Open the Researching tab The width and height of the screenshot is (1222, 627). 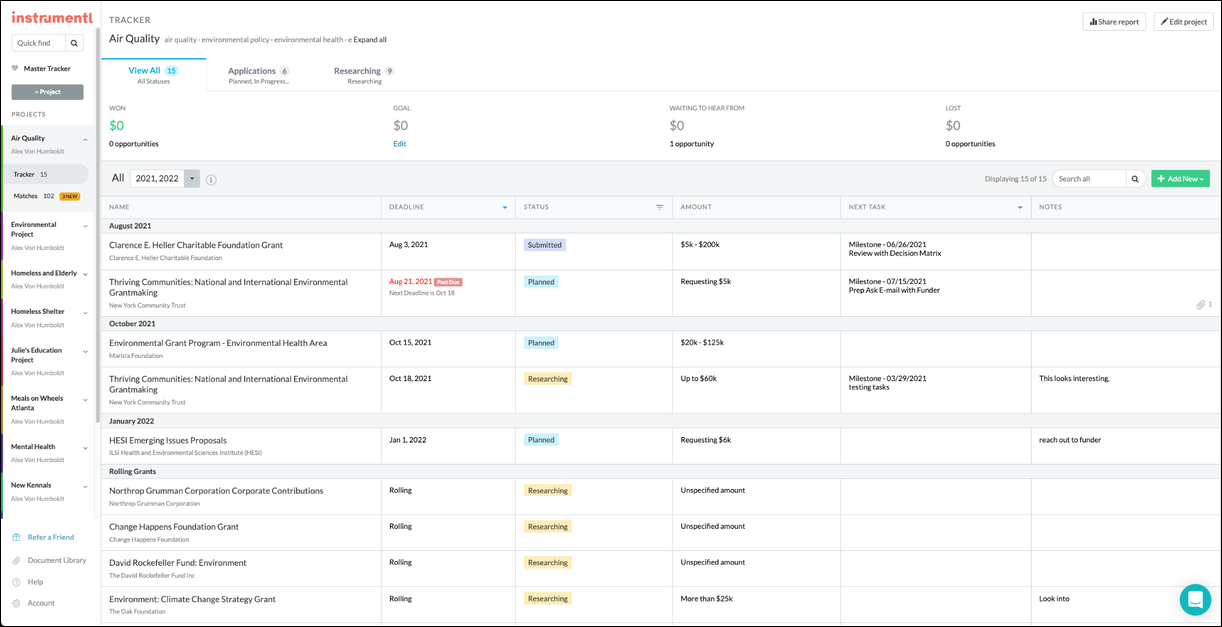(x=357, y=71)
